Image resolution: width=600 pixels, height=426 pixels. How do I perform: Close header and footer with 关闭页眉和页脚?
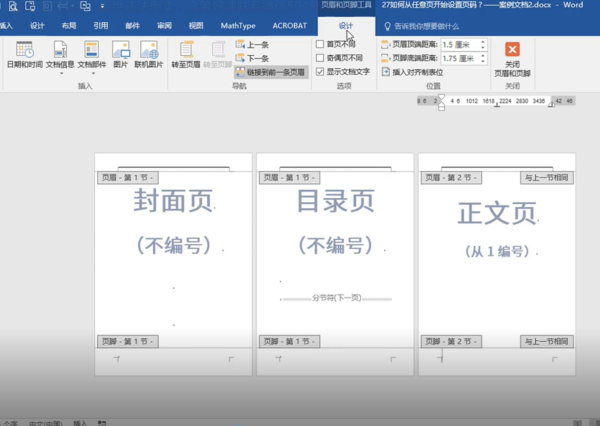coord(512,59)
